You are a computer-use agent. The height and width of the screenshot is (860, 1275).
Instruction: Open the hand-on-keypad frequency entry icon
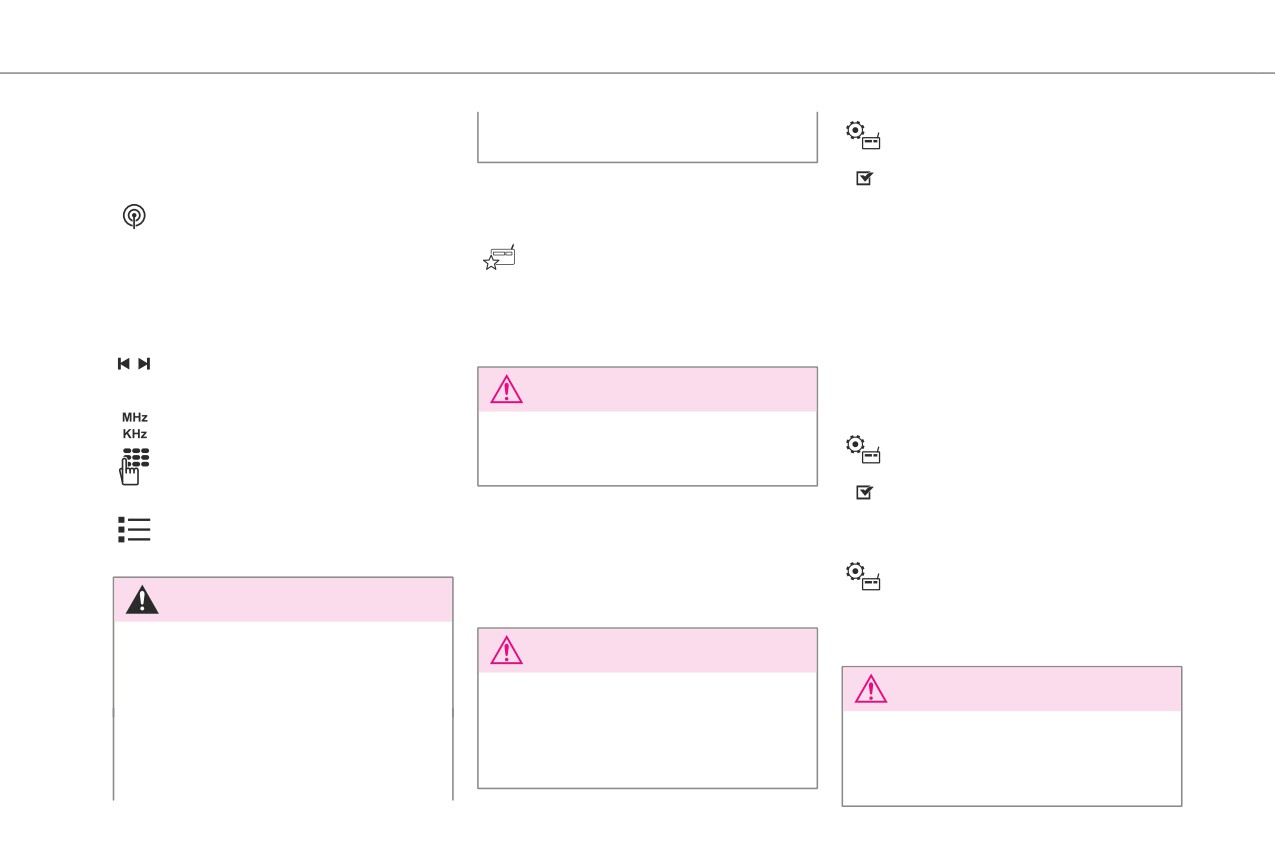(x=134, y=466)
